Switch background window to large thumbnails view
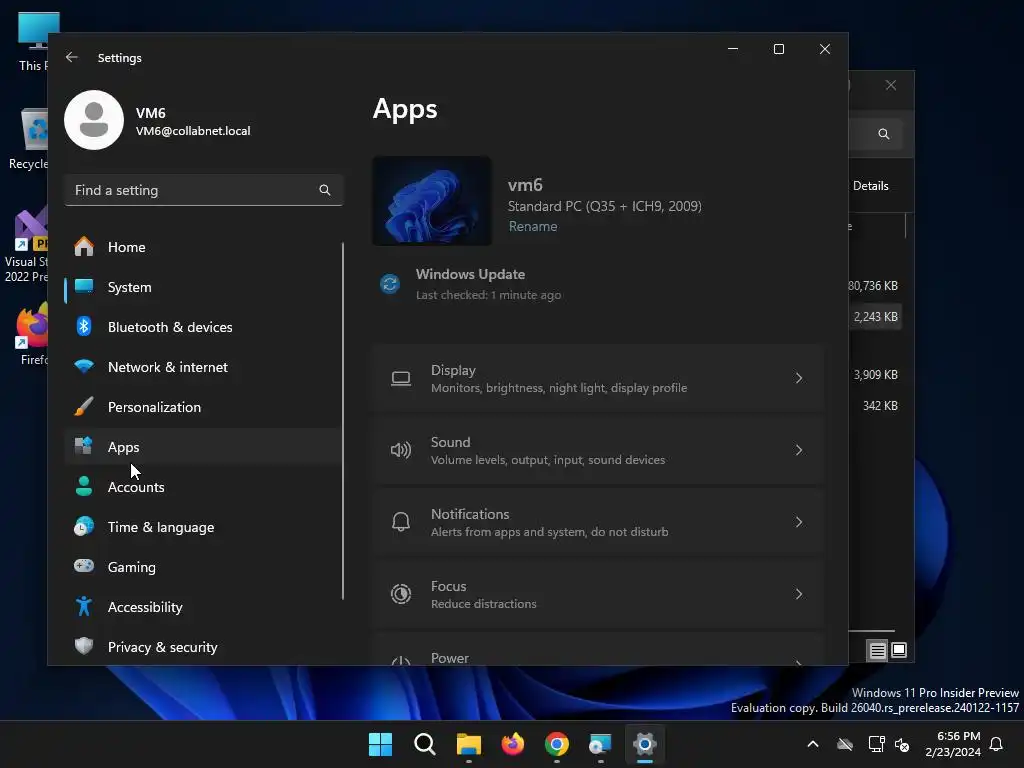Screen dimensions: 1024x768 (x=899, y=650)
